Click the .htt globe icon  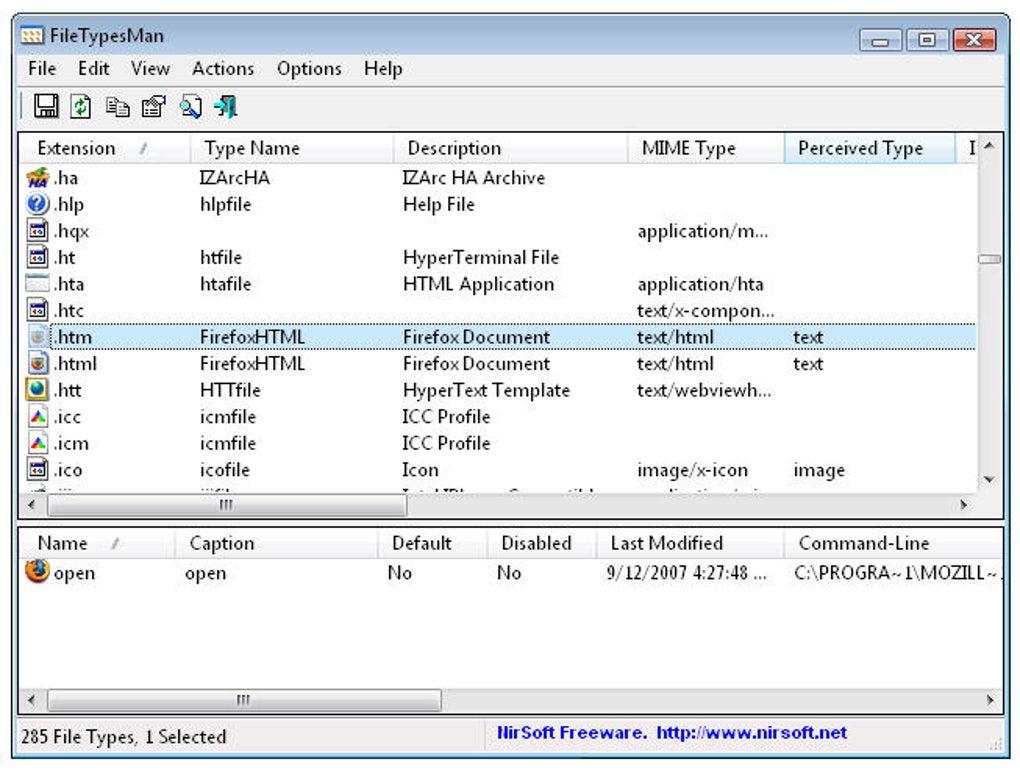38,390
